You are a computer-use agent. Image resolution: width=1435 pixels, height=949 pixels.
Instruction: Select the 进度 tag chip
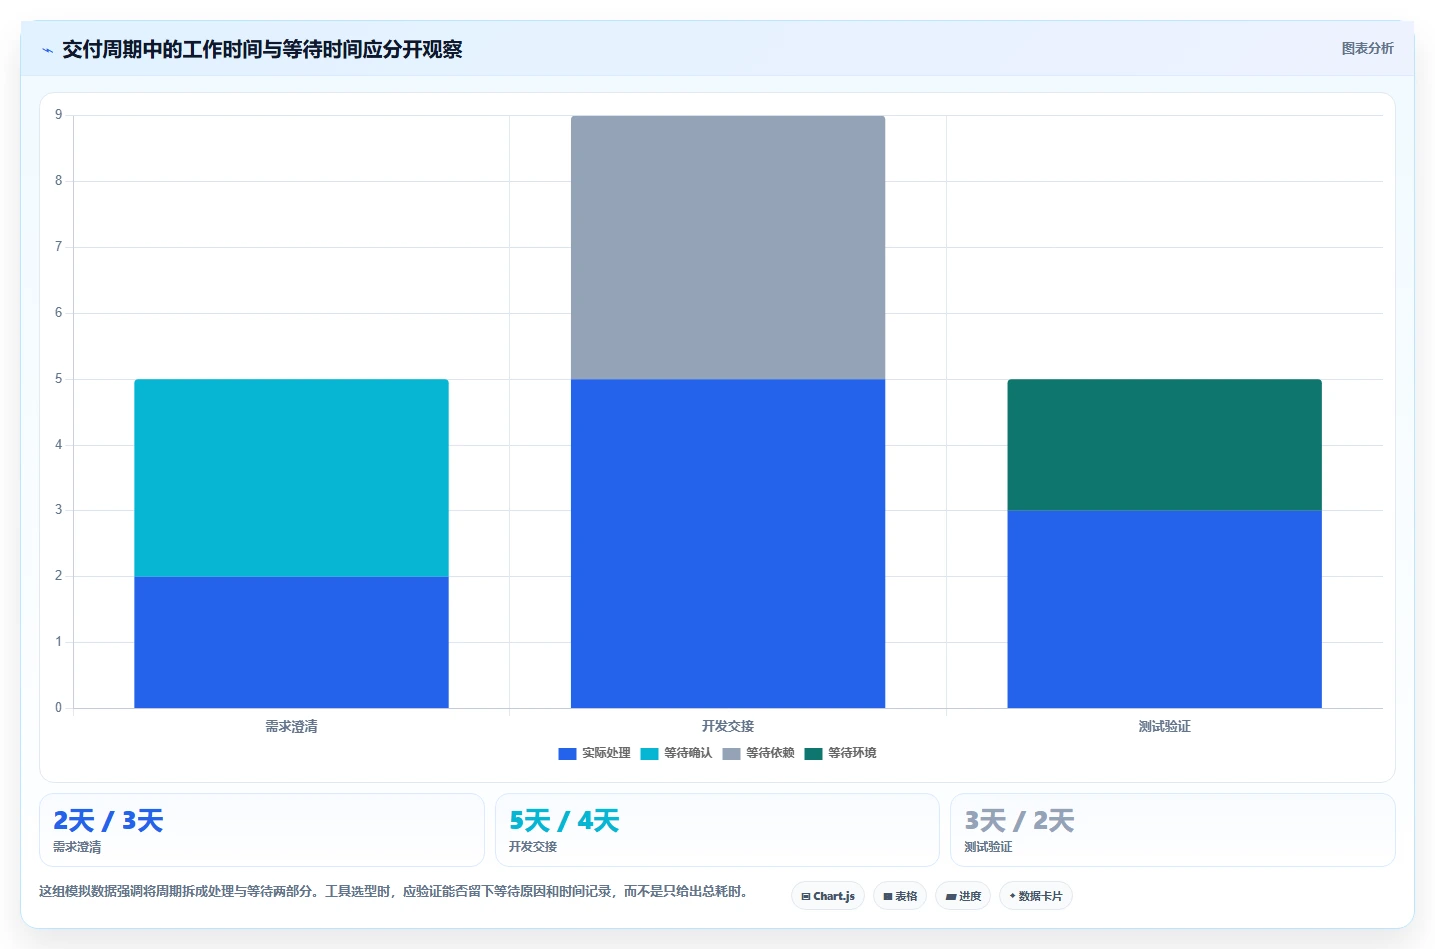(x=963, y=896)
